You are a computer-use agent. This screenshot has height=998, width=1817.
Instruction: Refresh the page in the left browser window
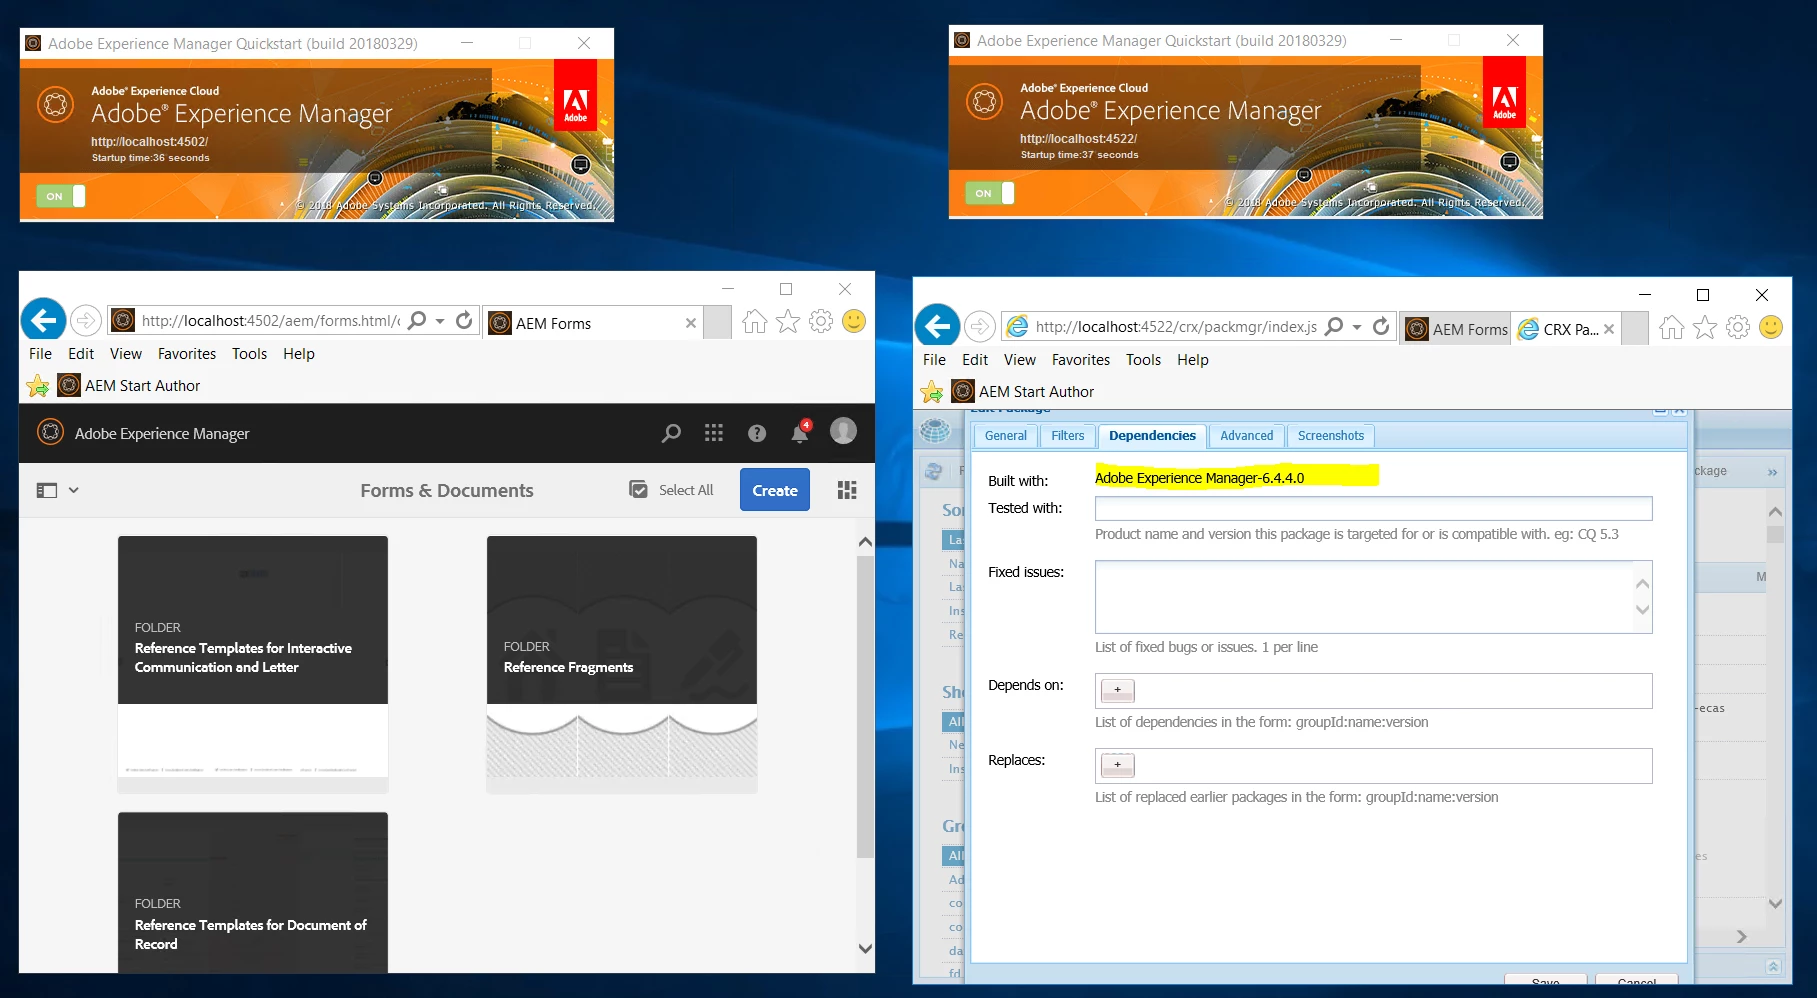[464, 320]
